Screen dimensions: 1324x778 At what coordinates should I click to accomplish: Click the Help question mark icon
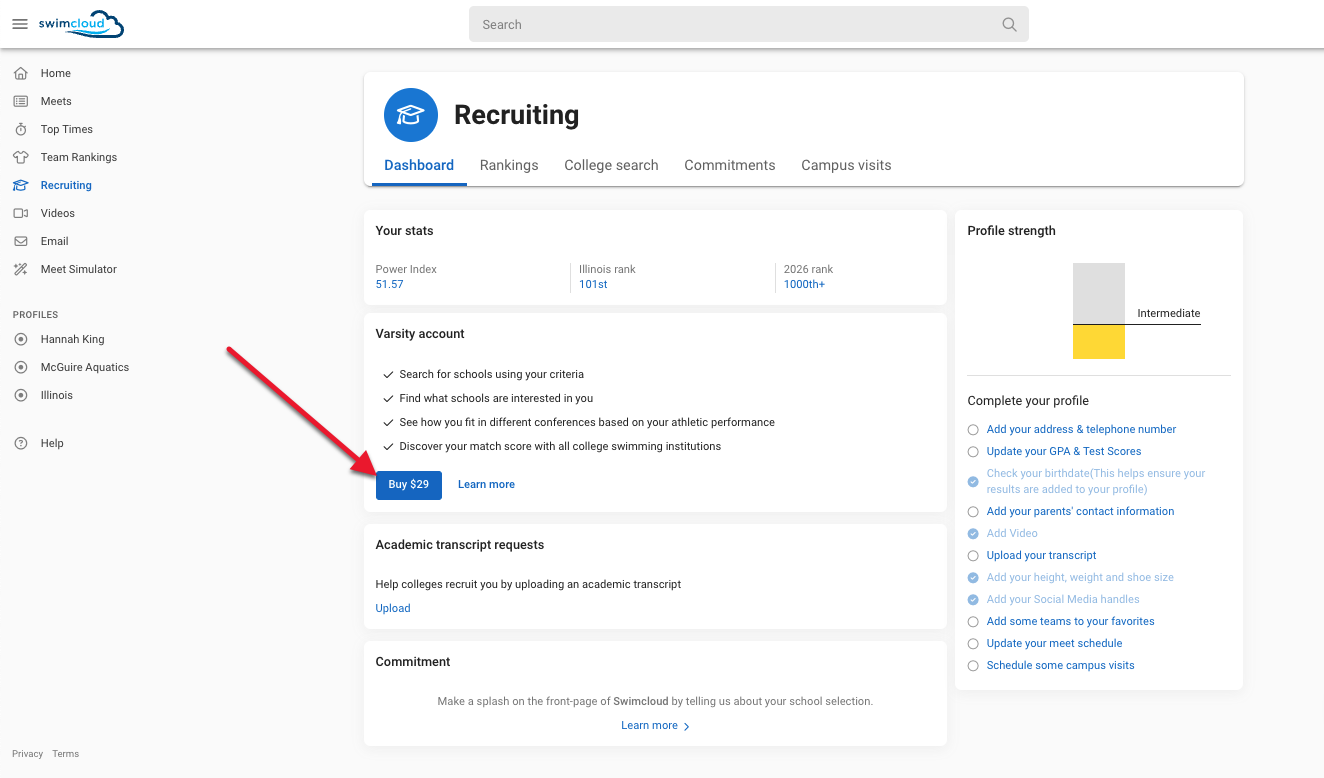click(21, 443)
